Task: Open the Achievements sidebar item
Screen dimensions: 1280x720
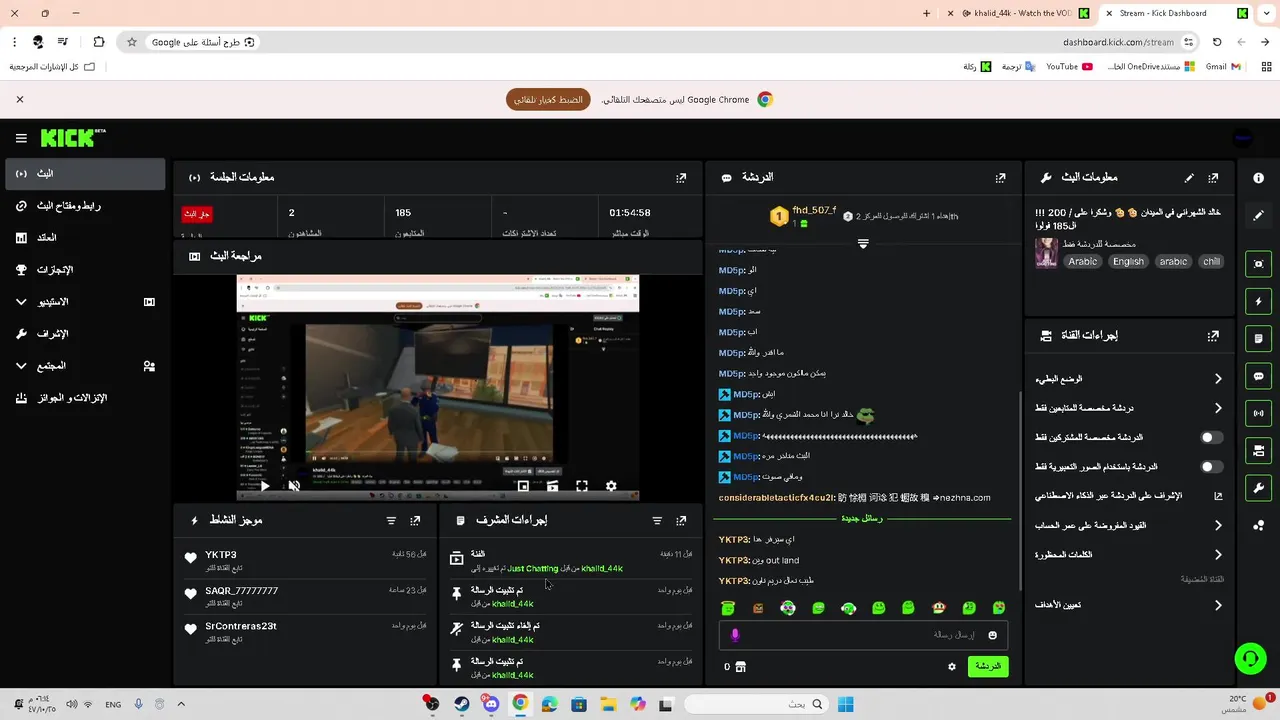Action: click(84, 270)
